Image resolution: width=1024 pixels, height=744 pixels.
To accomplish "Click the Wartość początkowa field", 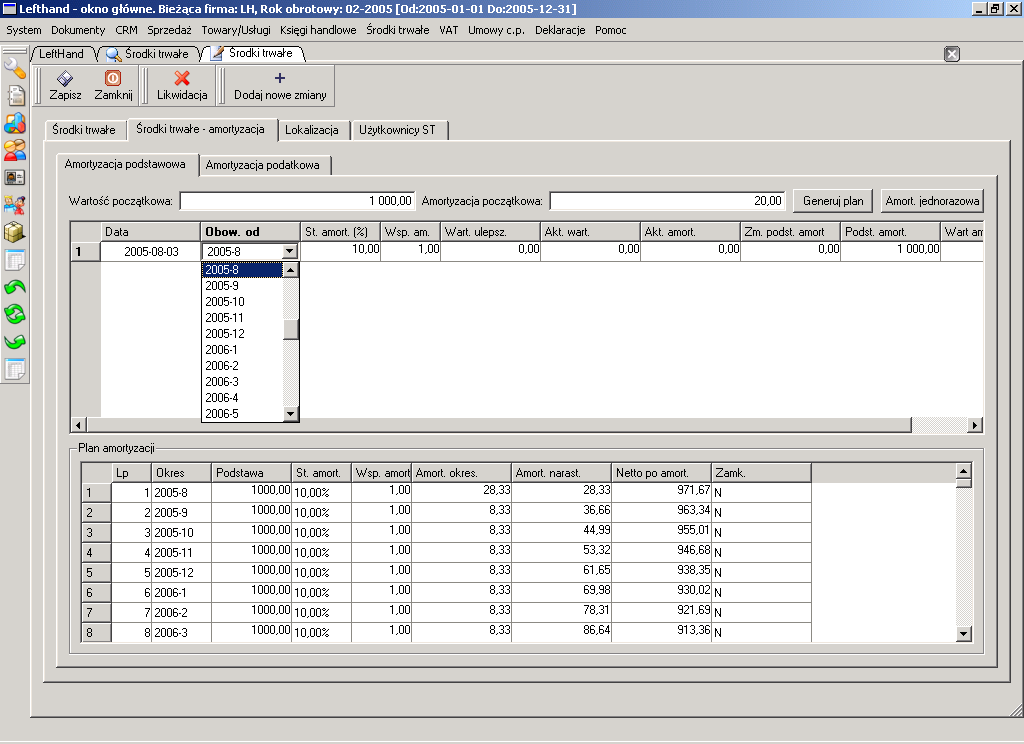I will pos(297,201).
